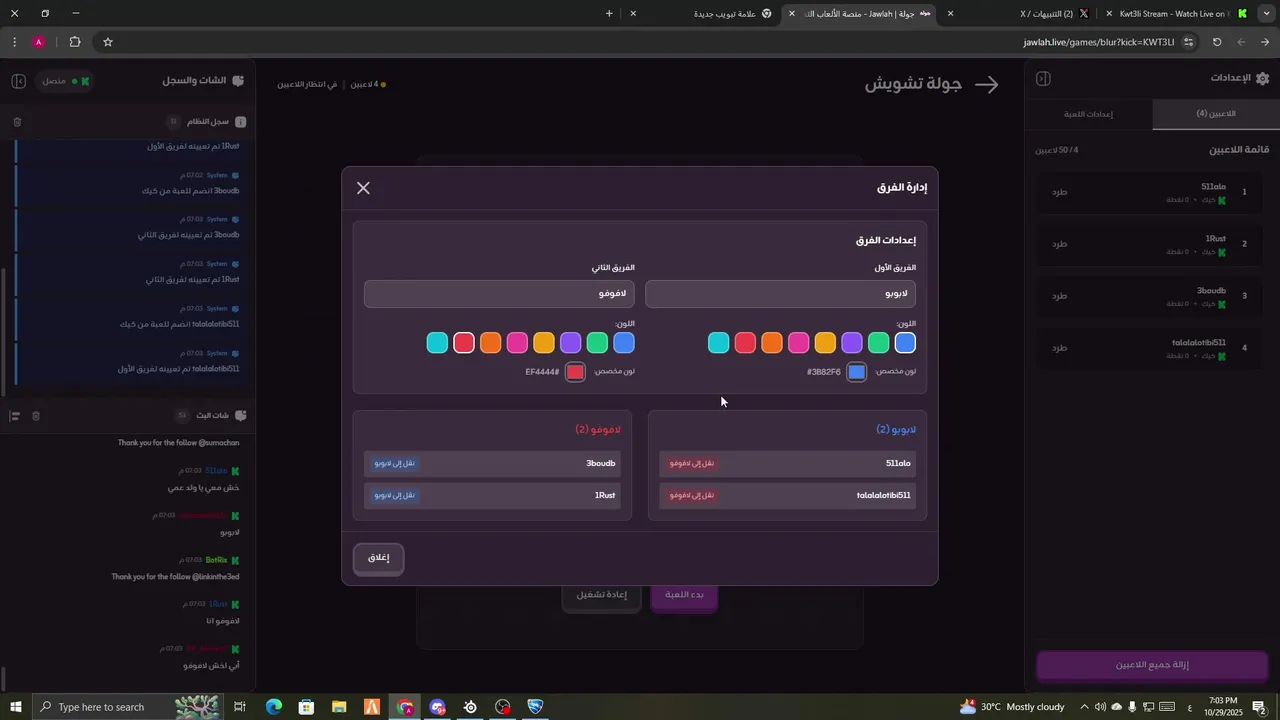The width and height of the screenshot is (1280, 720).
Task: Kick player talalalotibi511 with طرد
Action: [1060, 348]
